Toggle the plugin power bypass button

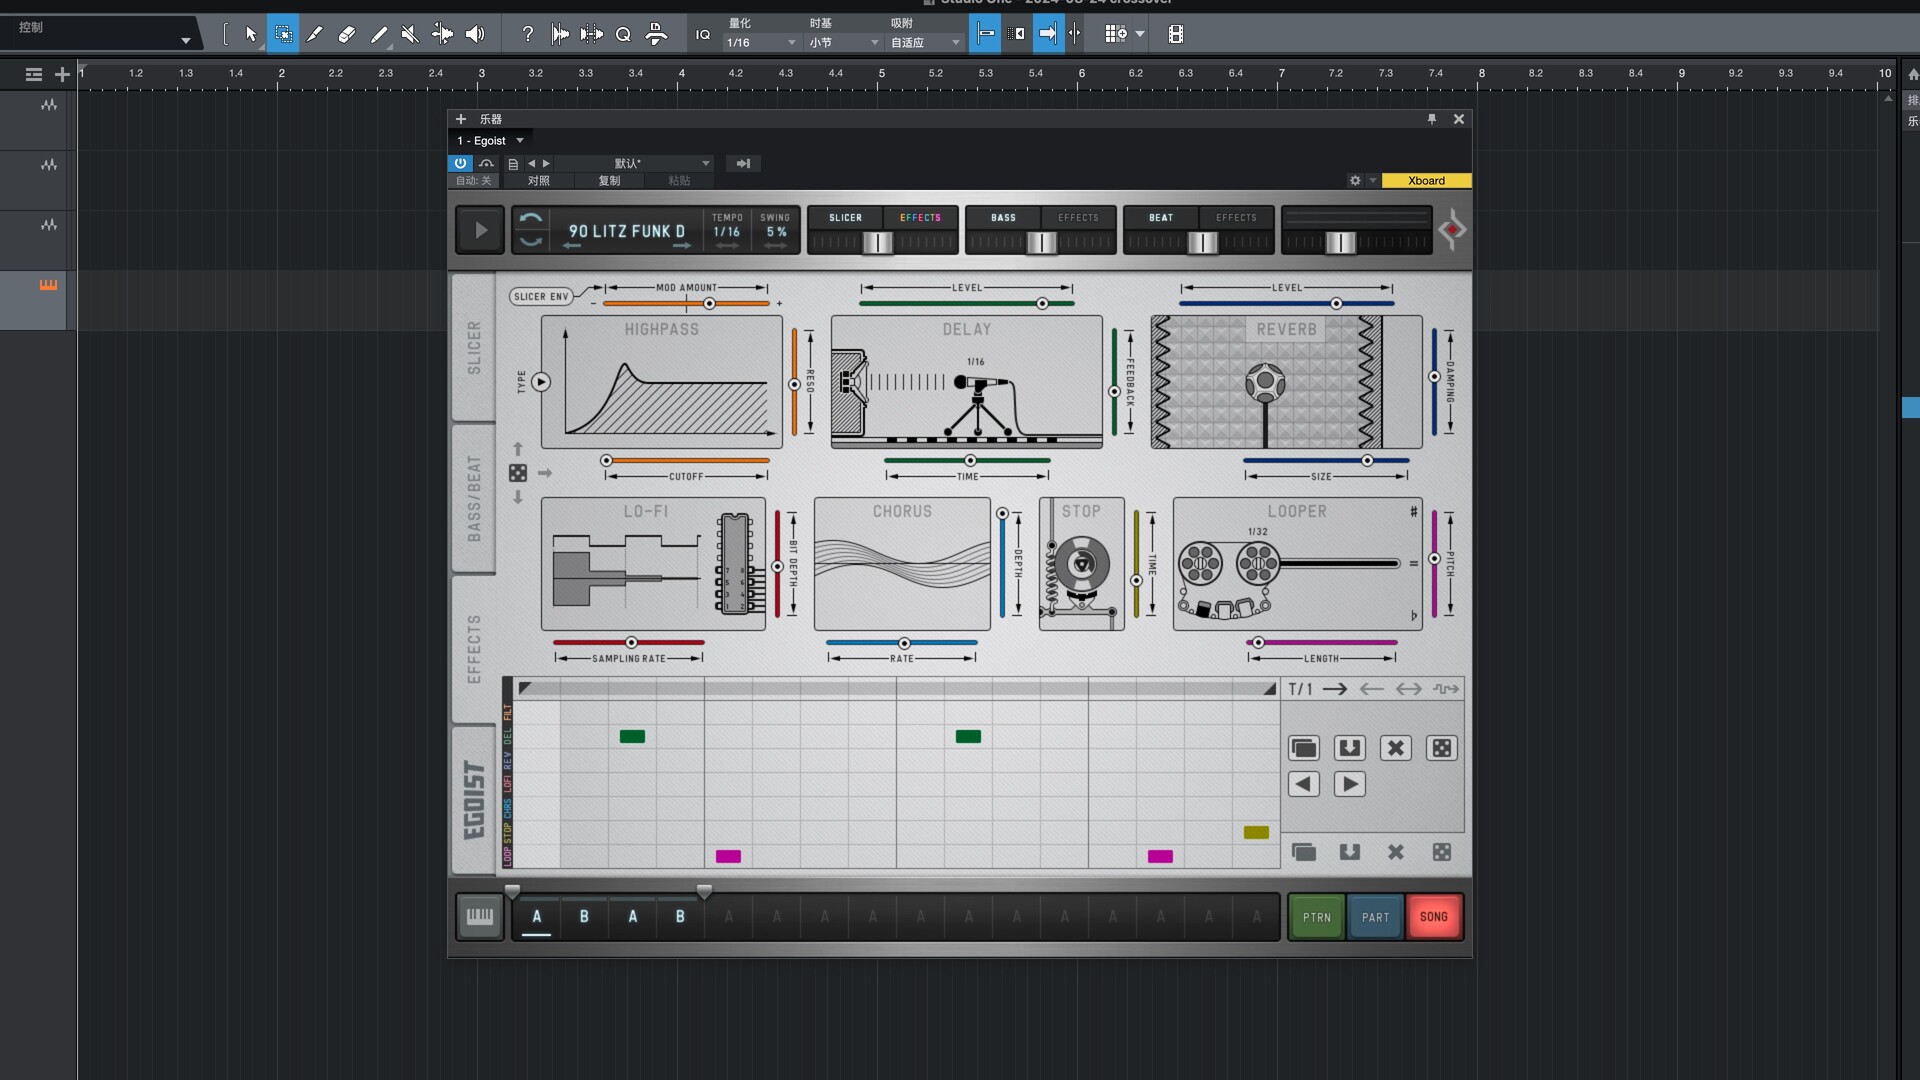(x=460, y=163)
